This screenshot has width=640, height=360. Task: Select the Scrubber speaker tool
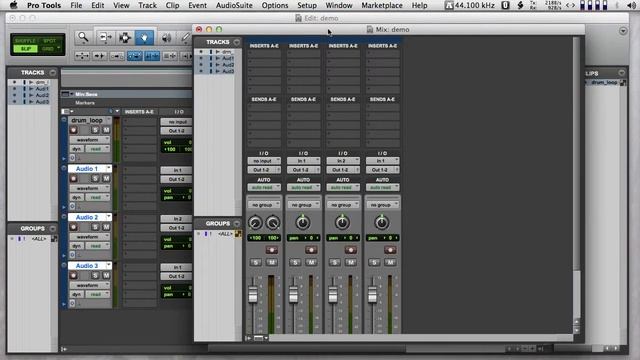tap(167, 38)
